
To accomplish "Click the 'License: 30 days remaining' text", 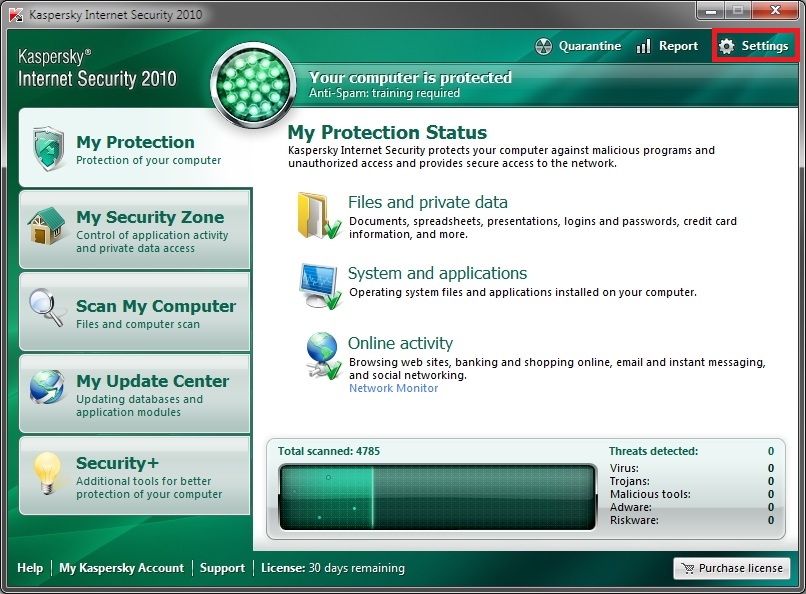I will [x=333, y=568].
